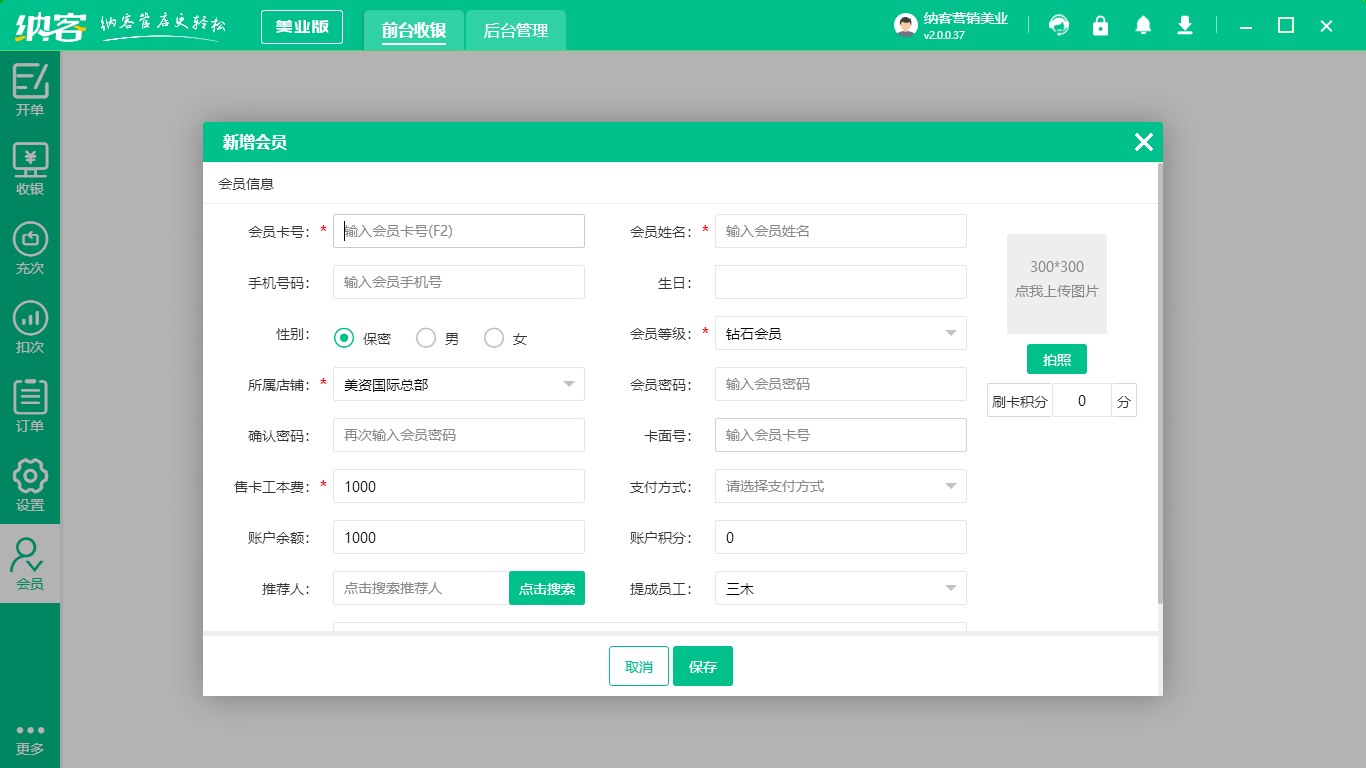Click the 扣次 deduction icon in sidebar

[30, 325]
